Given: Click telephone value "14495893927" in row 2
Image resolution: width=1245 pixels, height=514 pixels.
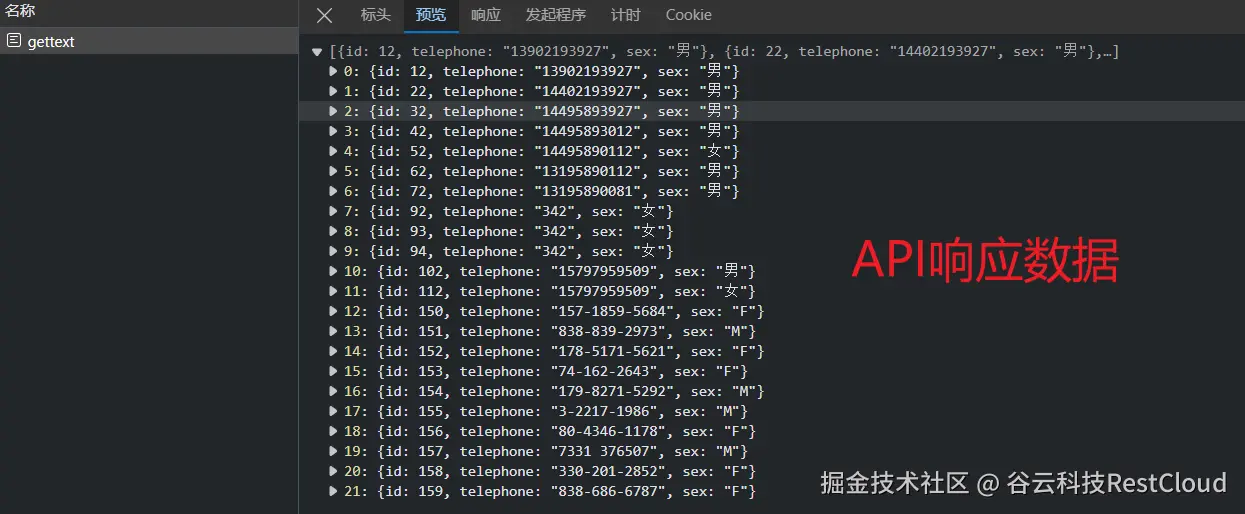Looking at the screenshot, I should coord(588,111).
